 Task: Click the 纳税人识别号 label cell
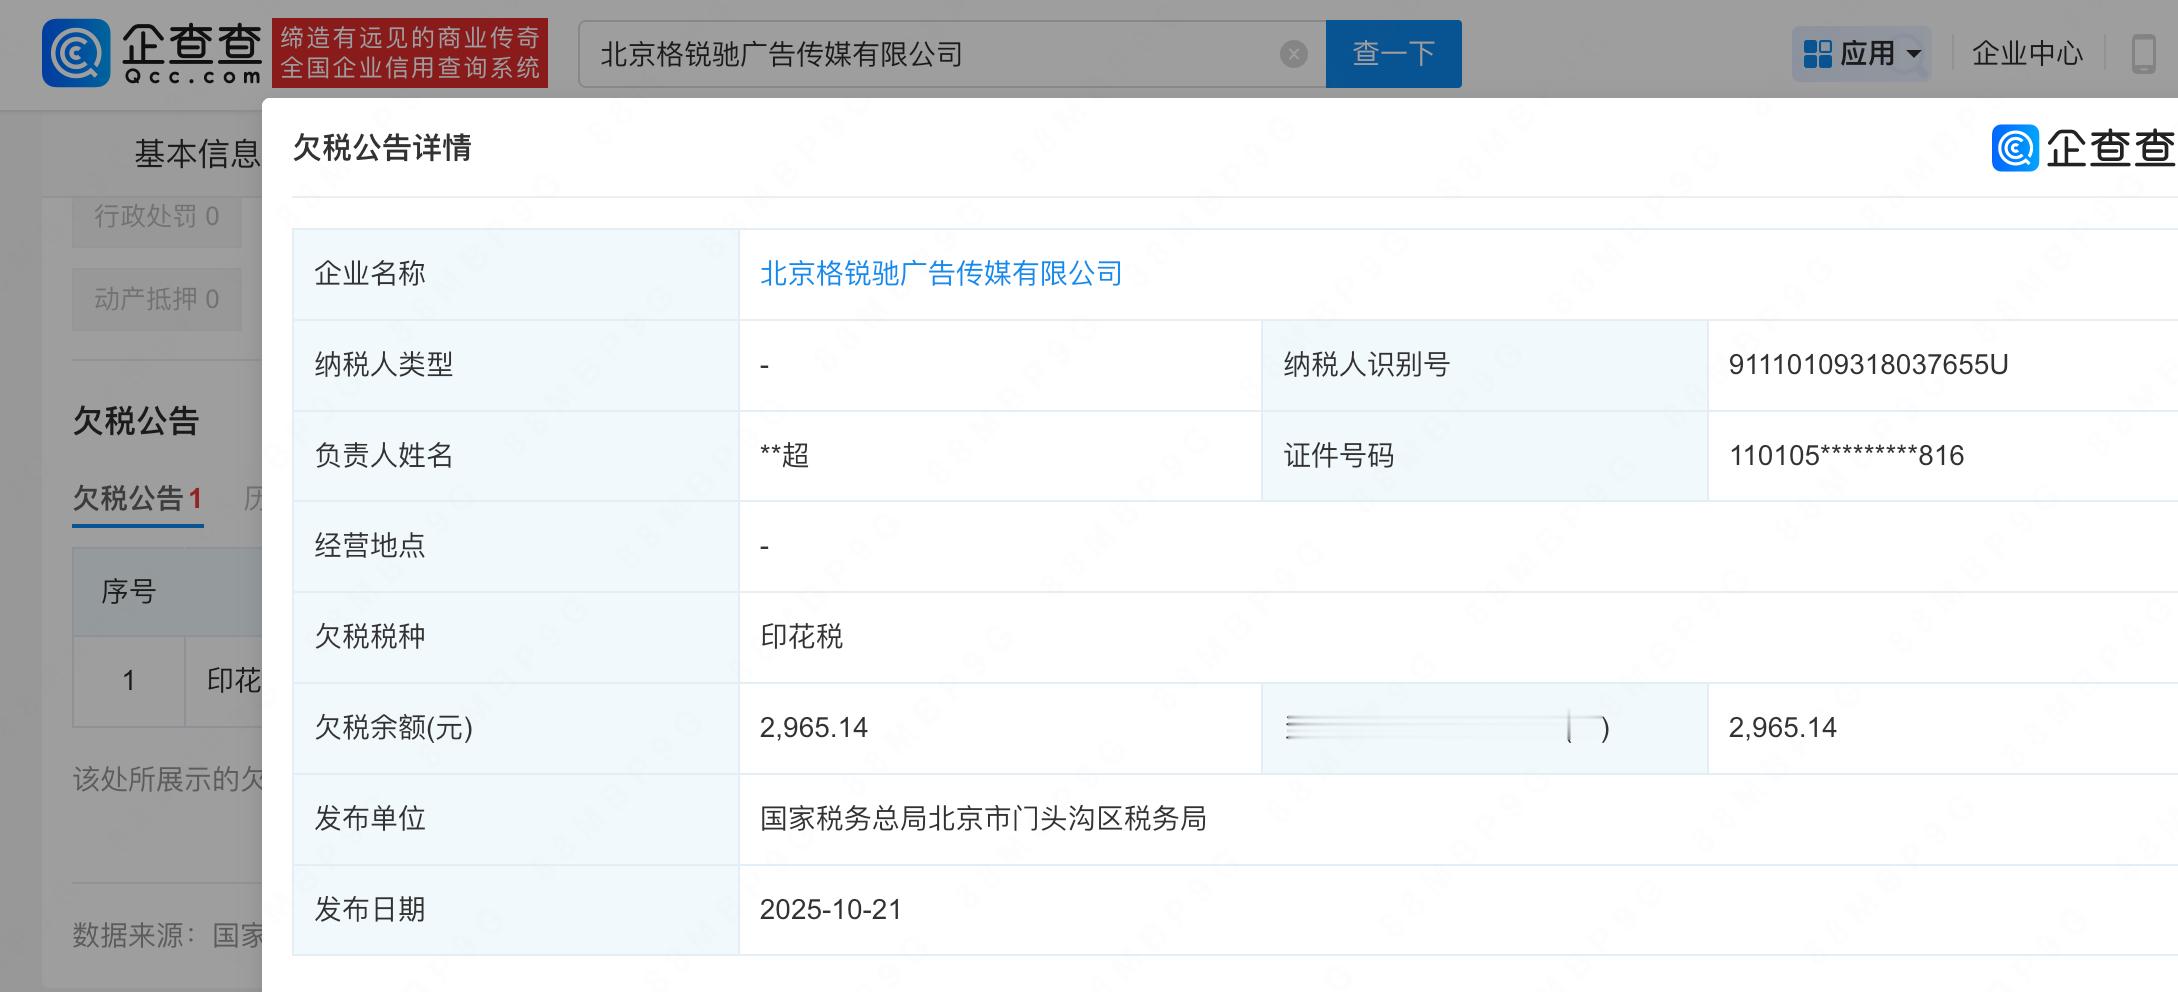coord(1485,365)
